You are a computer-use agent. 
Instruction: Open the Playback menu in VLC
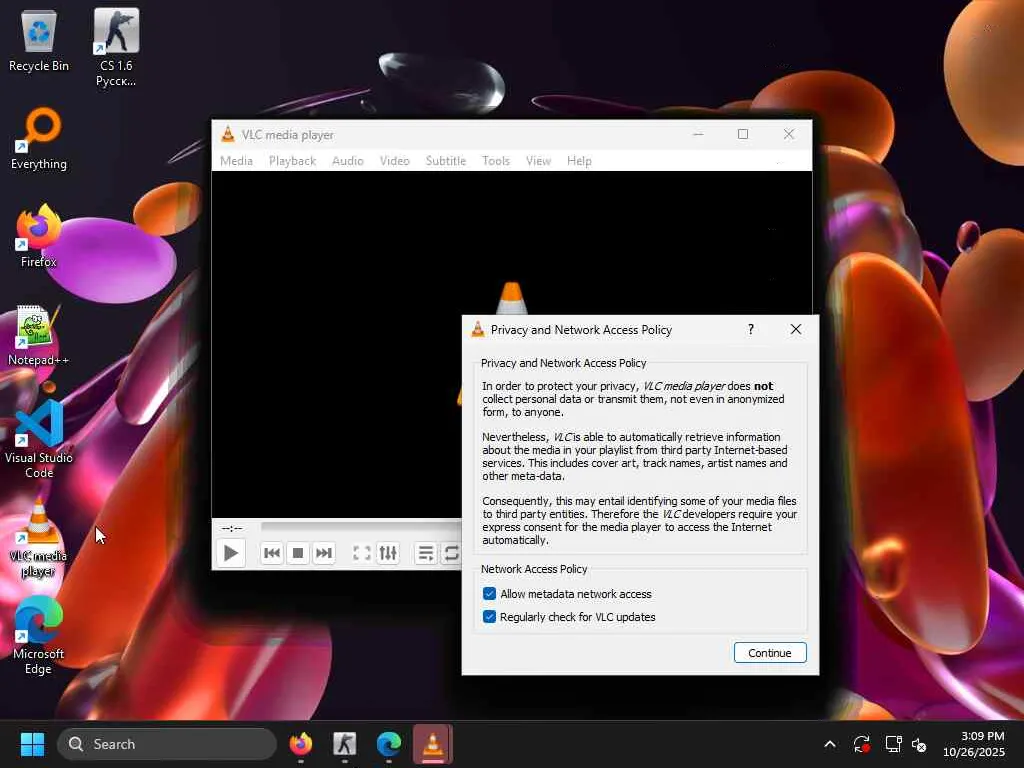pos(293,161)
